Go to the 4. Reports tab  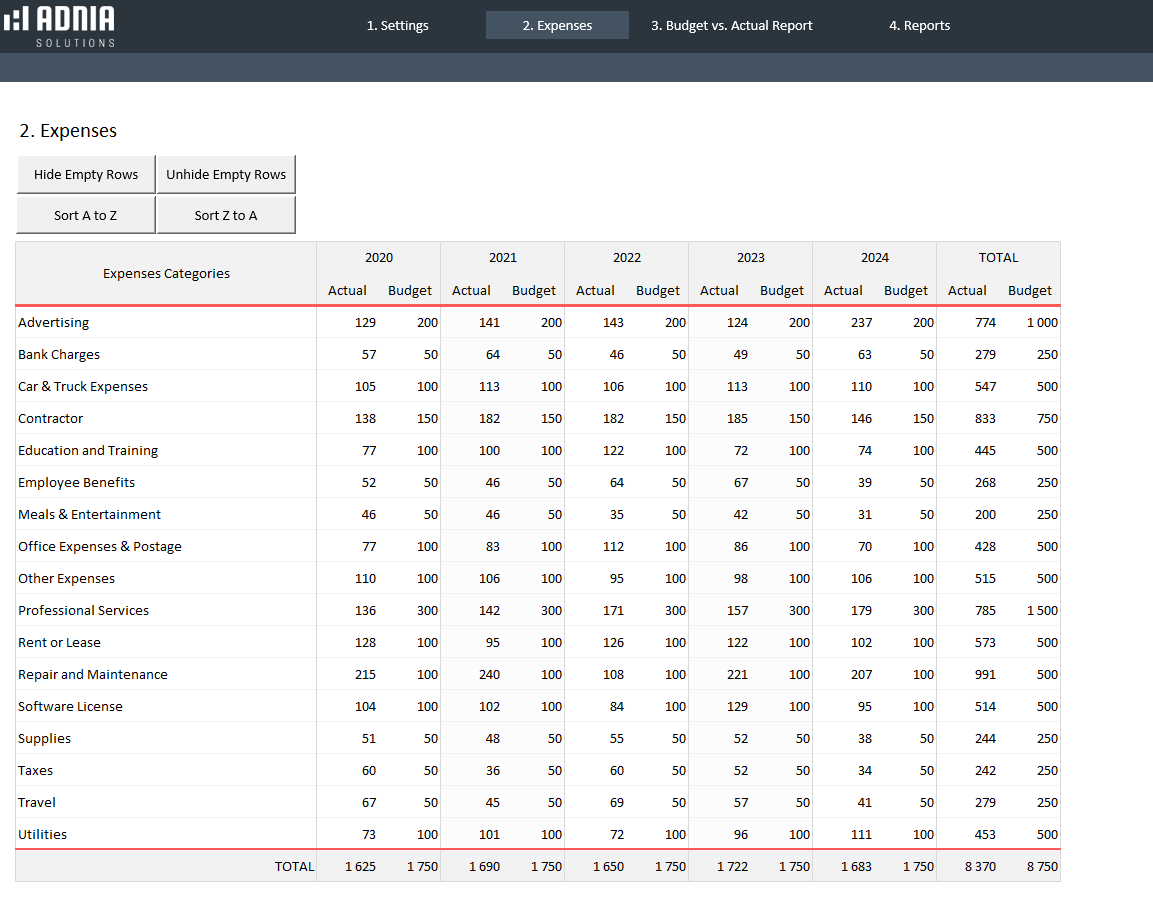tap(919, 26)
